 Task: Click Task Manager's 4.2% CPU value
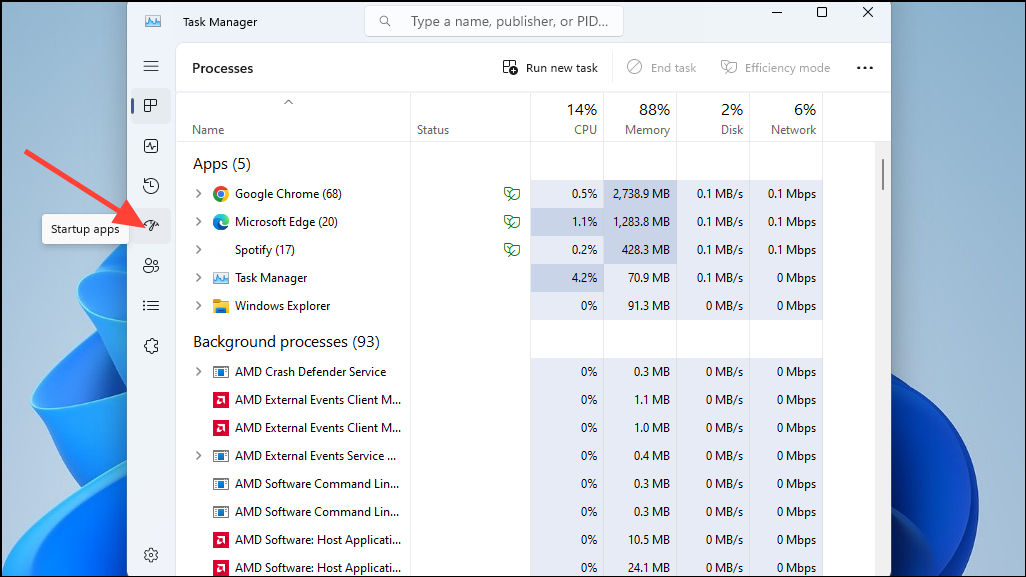click(584, 278)
